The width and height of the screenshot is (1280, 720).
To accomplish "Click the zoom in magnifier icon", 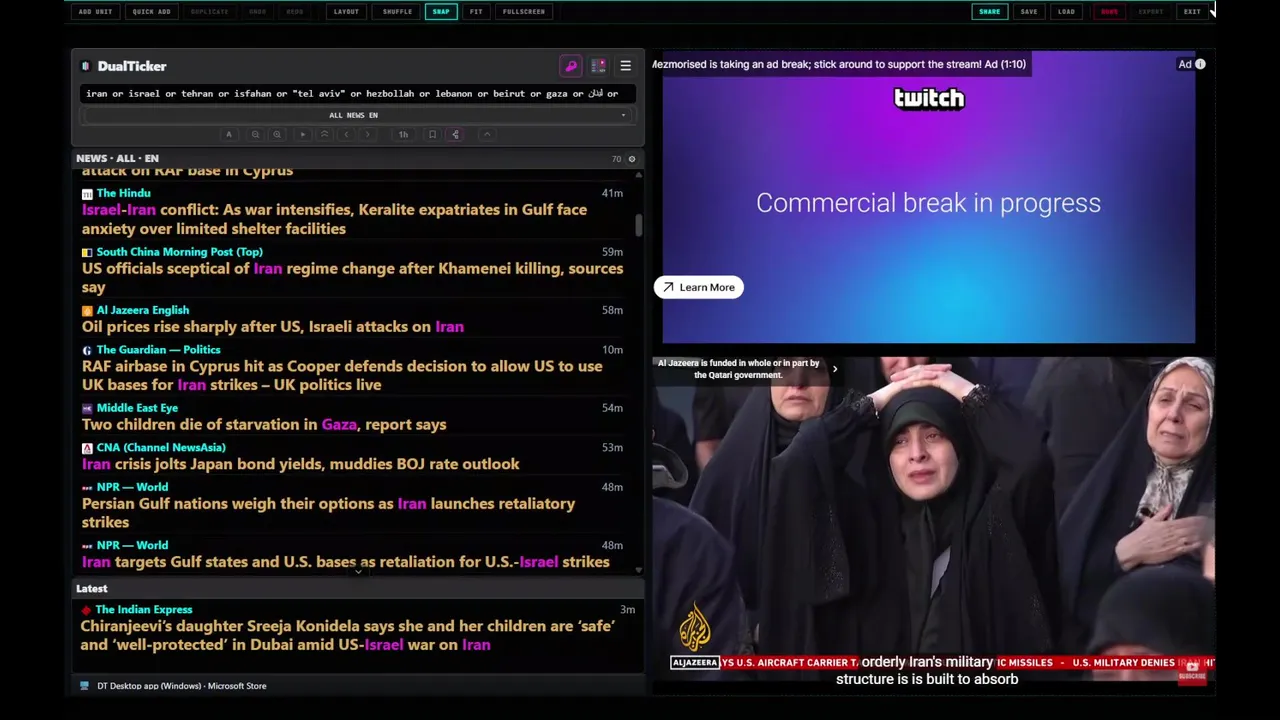I will pyautogui.click(x=277, y=134).
